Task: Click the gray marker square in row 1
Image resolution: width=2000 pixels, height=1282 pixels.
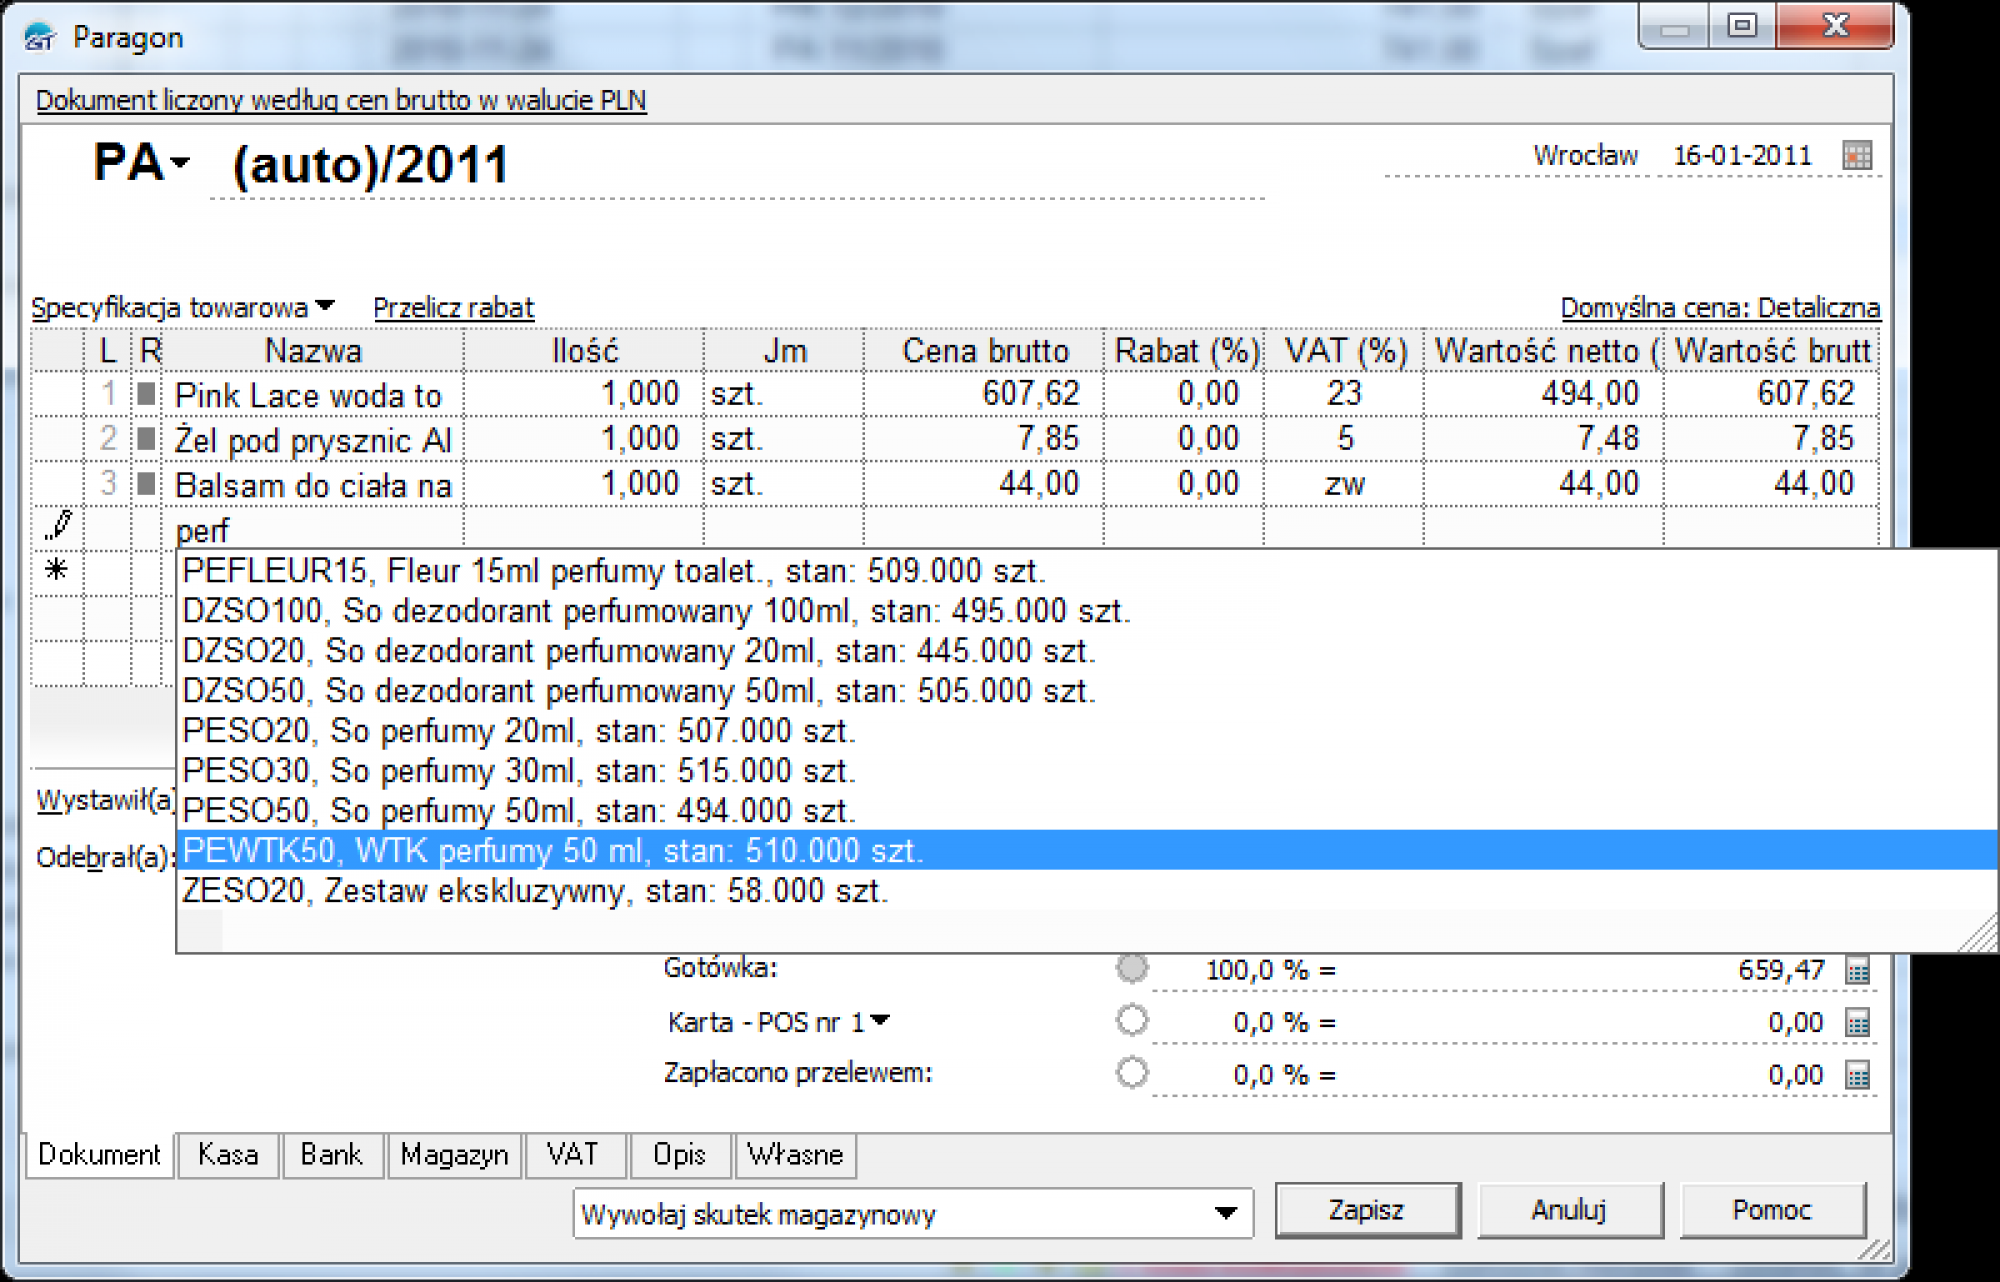Action: tap(147, 394)
